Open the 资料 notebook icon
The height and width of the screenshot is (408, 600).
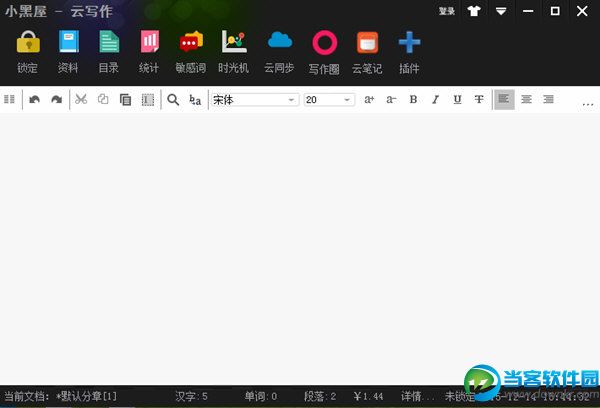click(x=68, y=41)
